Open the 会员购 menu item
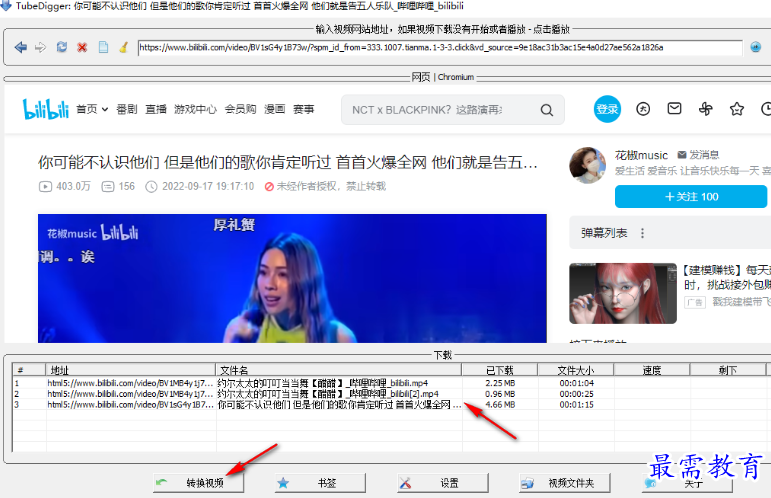The width and height of the screenshot is (771, 498). [240, 109]
